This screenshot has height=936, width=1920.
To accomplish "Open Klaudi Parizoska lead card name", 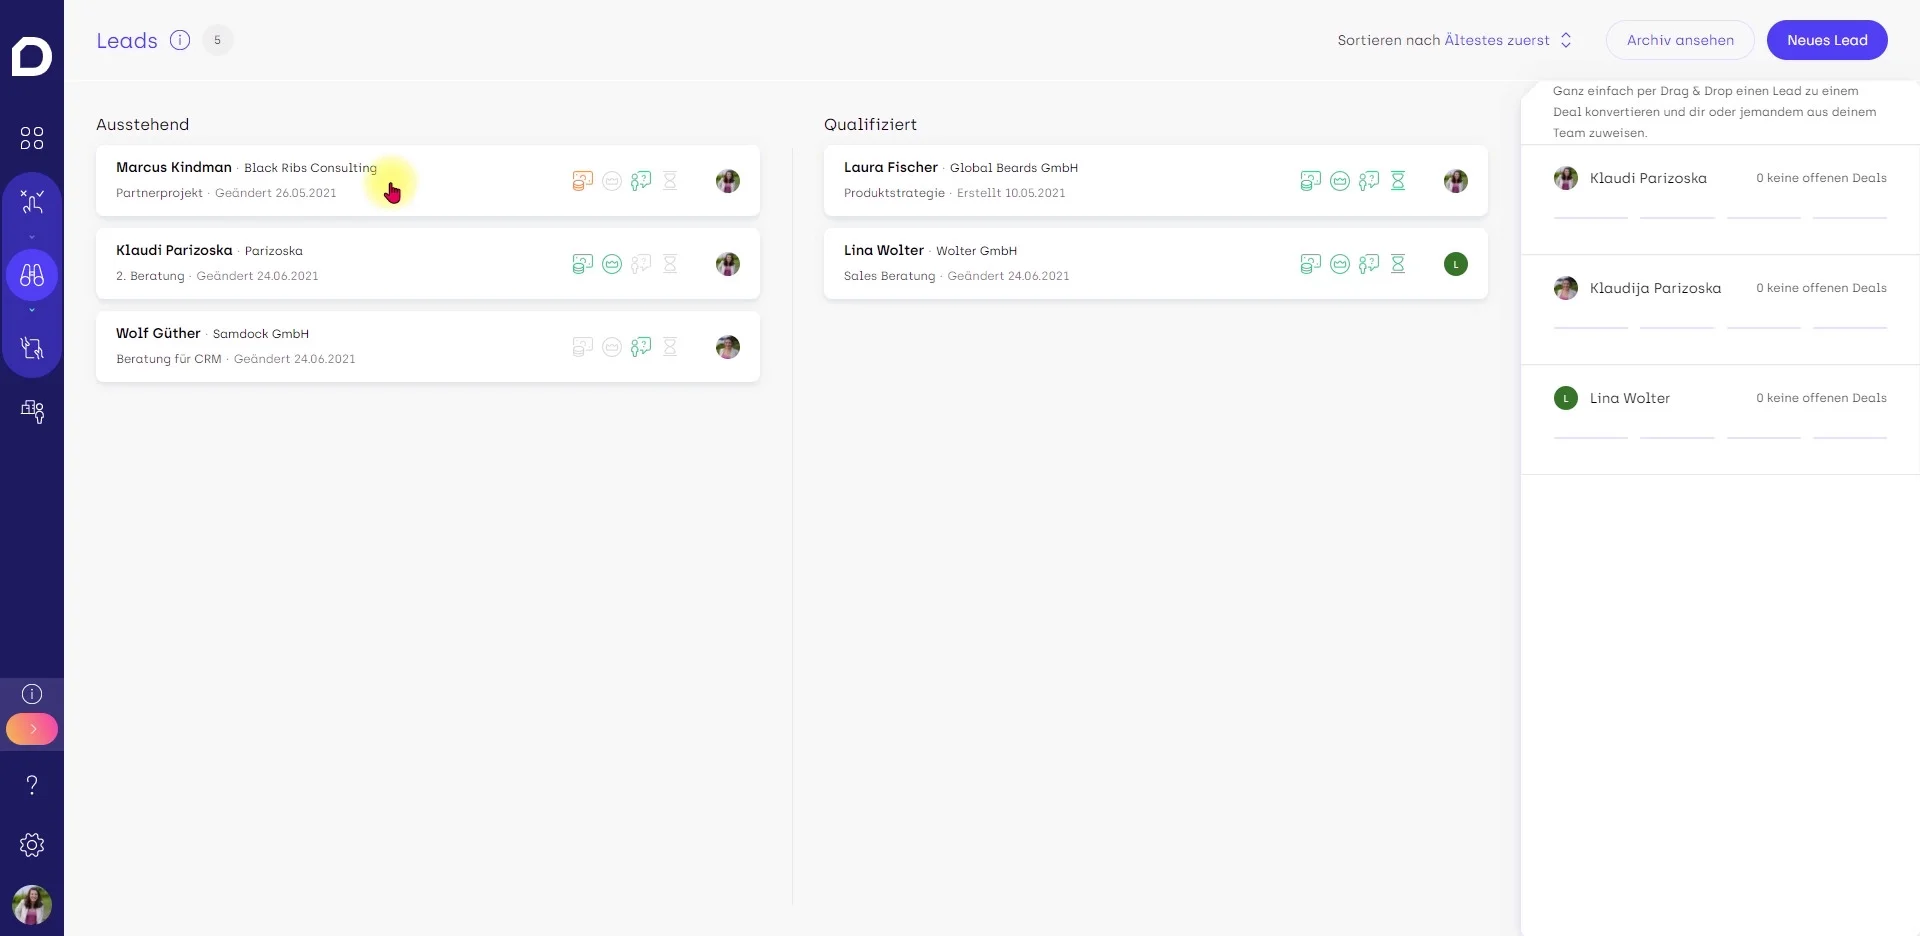I will (x=174, y=250).
